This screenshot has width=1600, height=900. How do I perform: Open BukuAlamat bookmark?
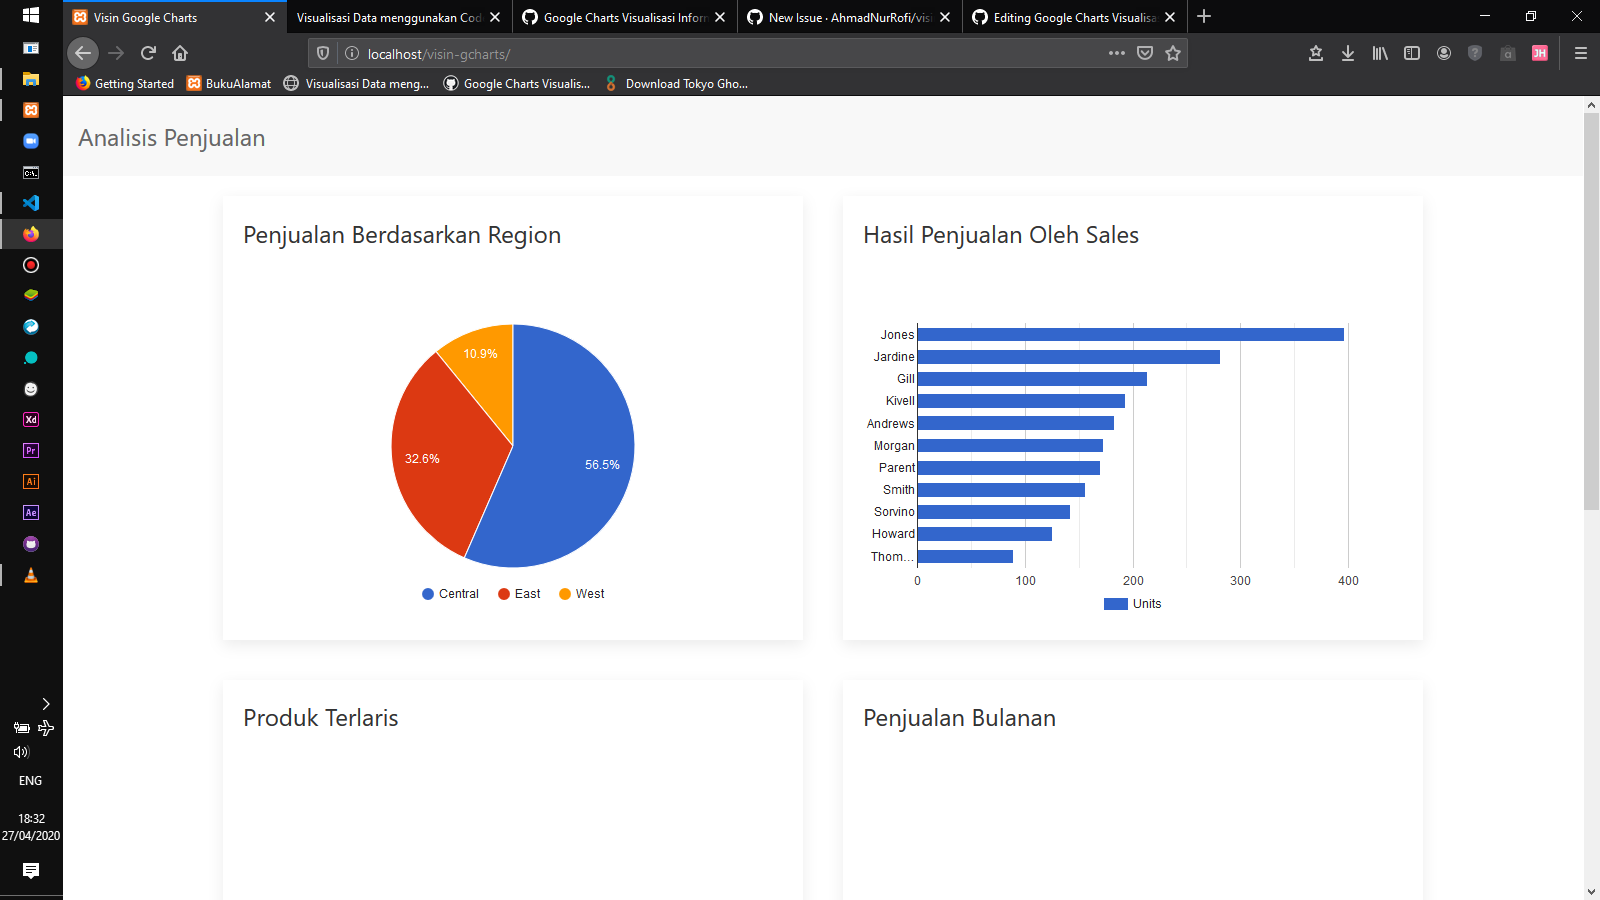tap(229, 84)
